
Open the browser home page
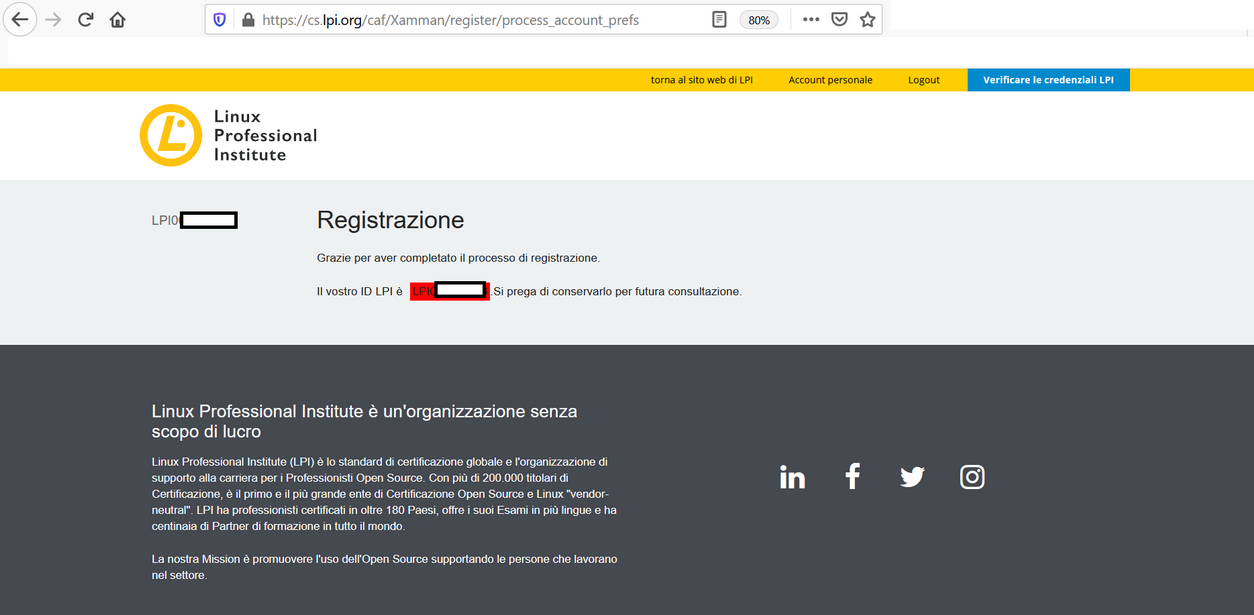click(118, 19)
